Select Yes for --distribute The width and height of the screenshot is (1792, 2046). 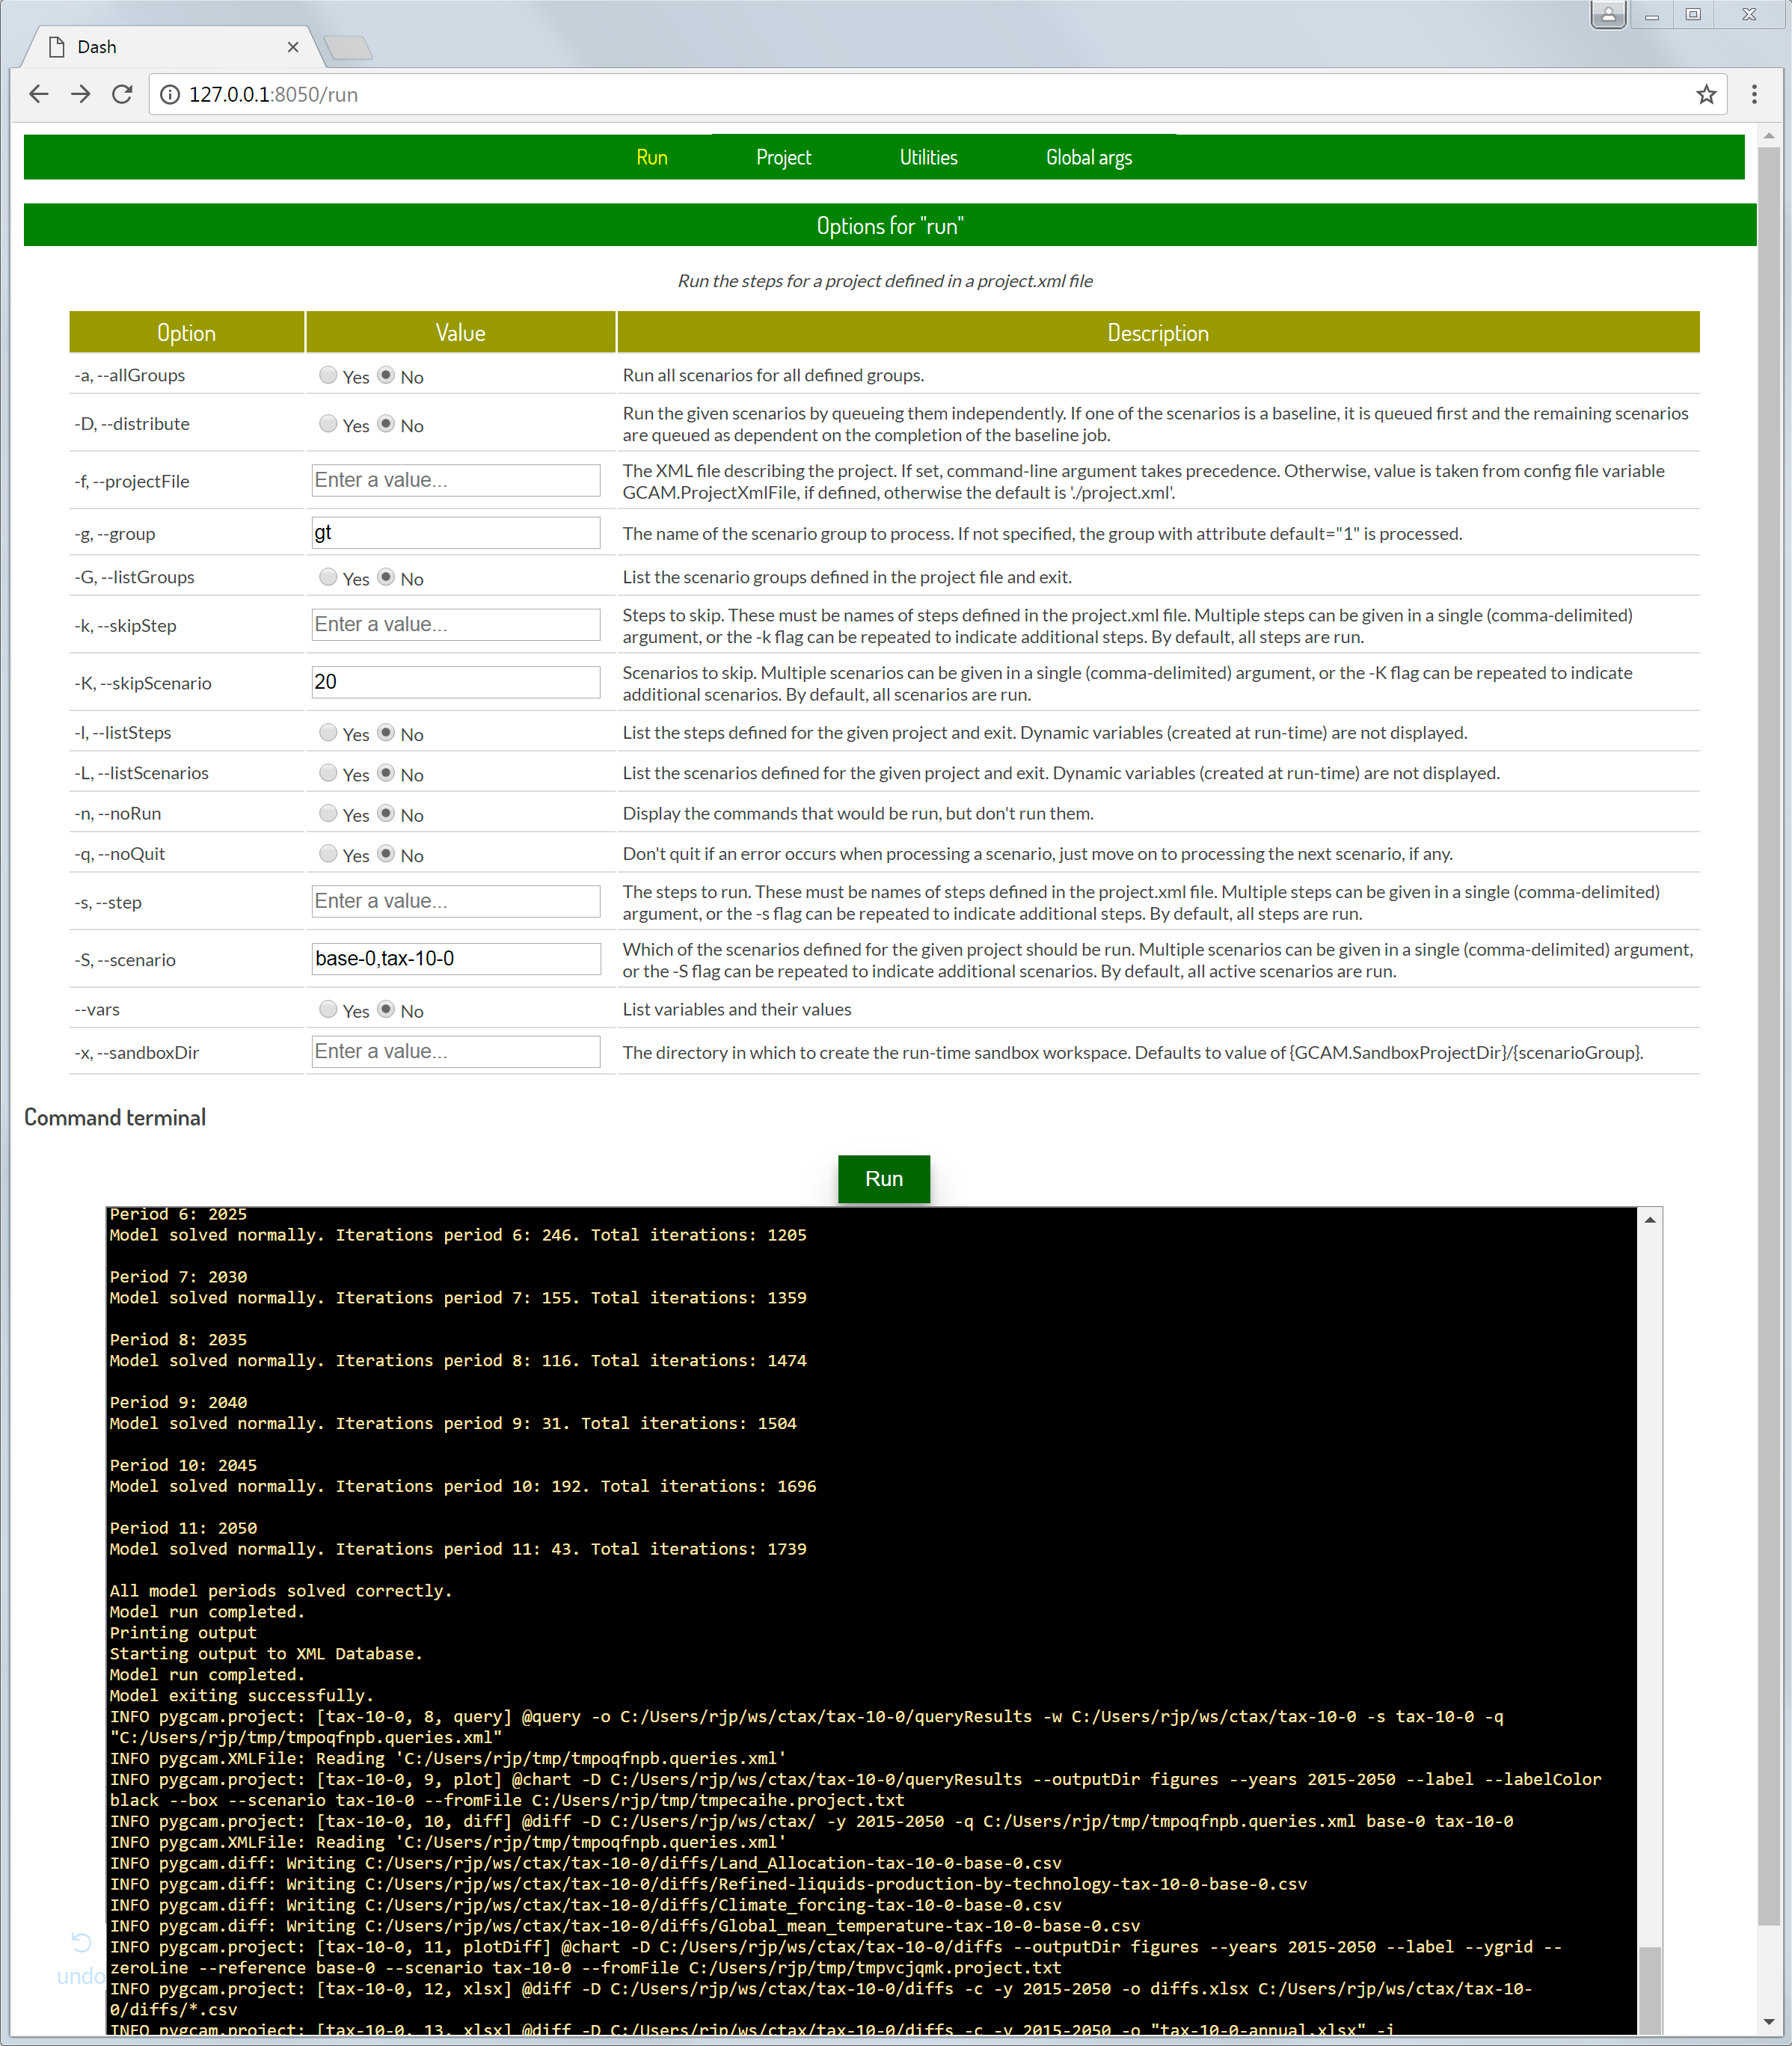[x=328, y=424]
